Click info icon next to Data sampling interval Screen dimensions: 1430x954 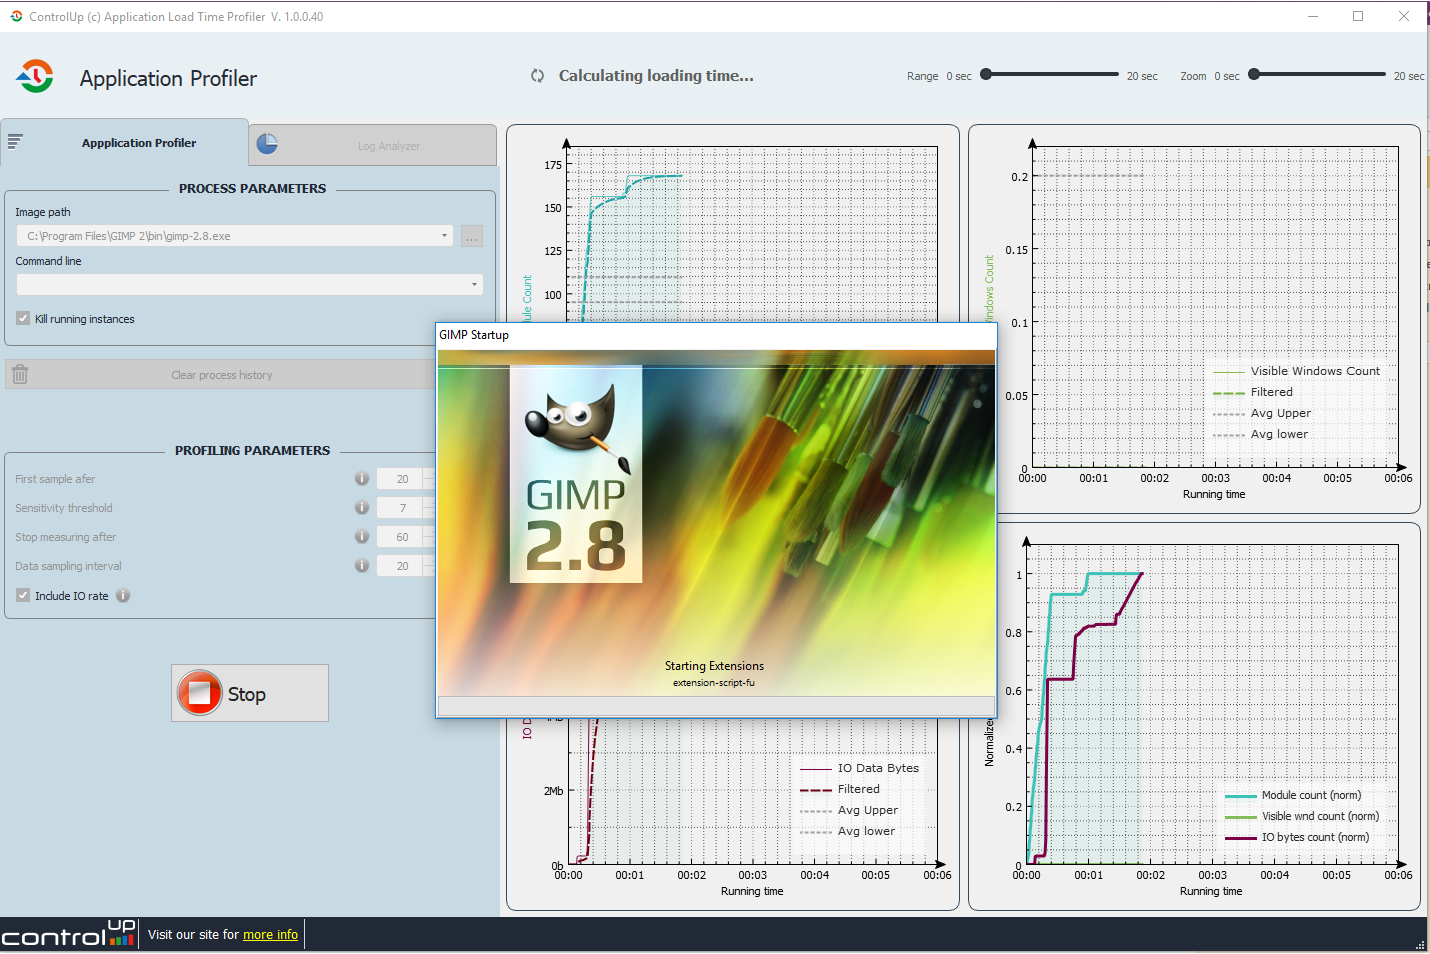coord(362,566)
